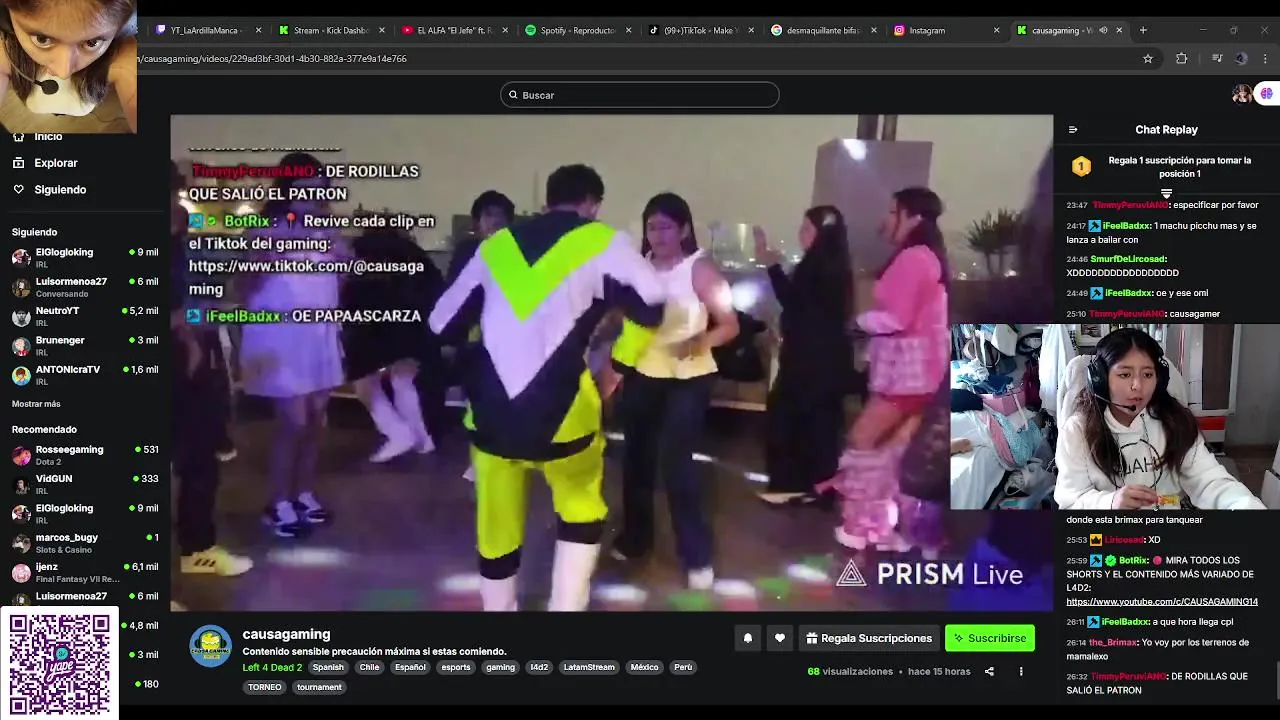Open the share icon under the video
Image resolution: width=1280 pixels, height=720 pixels.
click(x=989, y=671)
